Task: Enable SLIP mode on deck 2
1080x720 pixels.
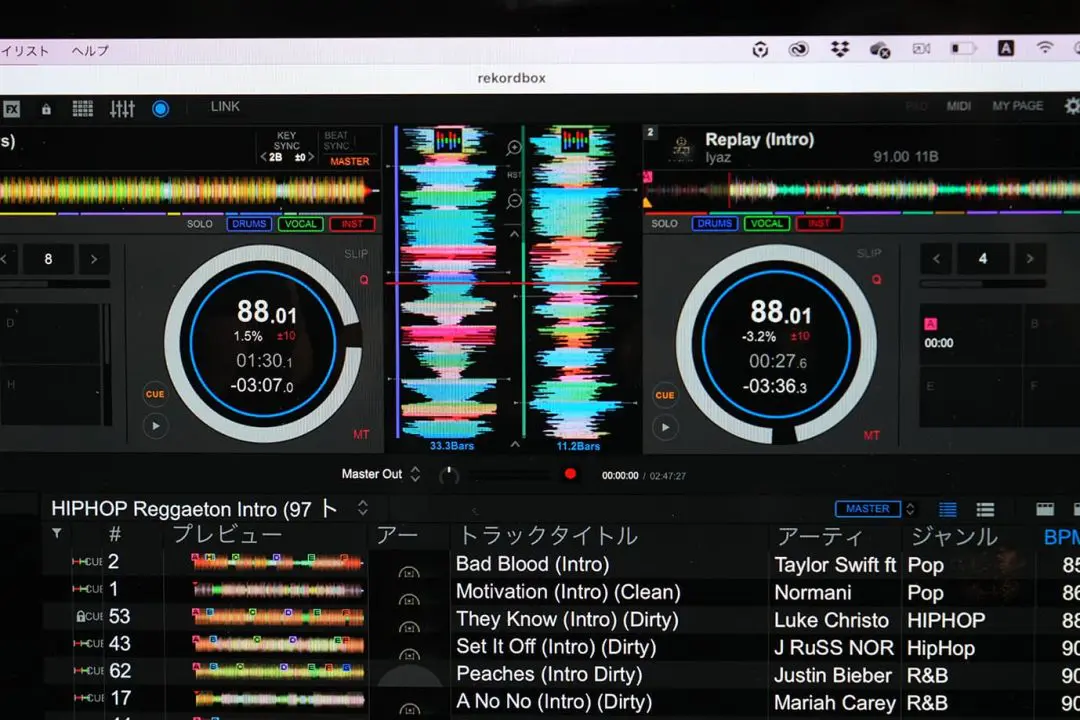Action: (869, 254)
